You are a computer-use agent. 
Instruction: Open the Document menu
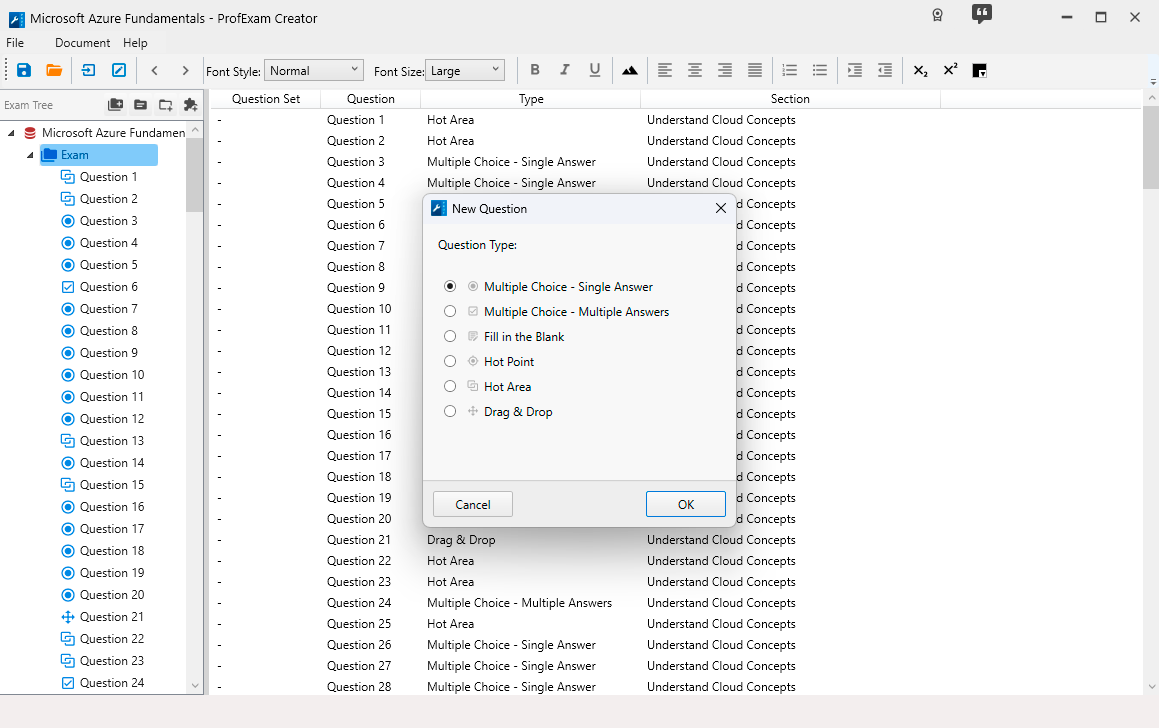83,43
